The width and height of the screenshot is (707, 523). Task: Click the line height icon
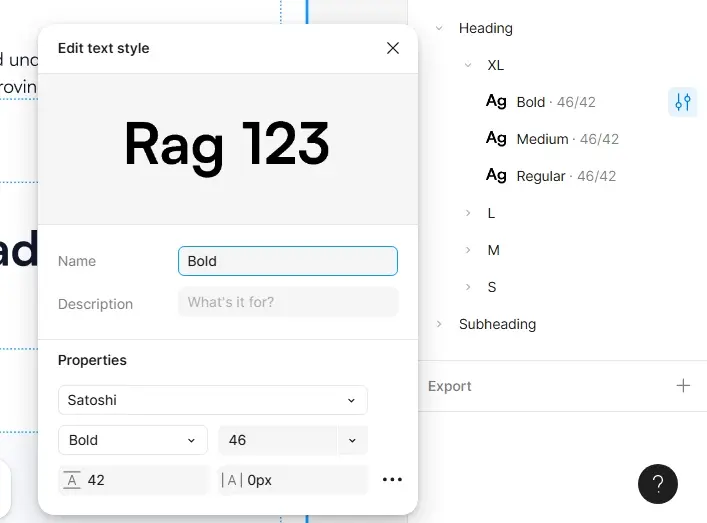[x=72, y=480]
